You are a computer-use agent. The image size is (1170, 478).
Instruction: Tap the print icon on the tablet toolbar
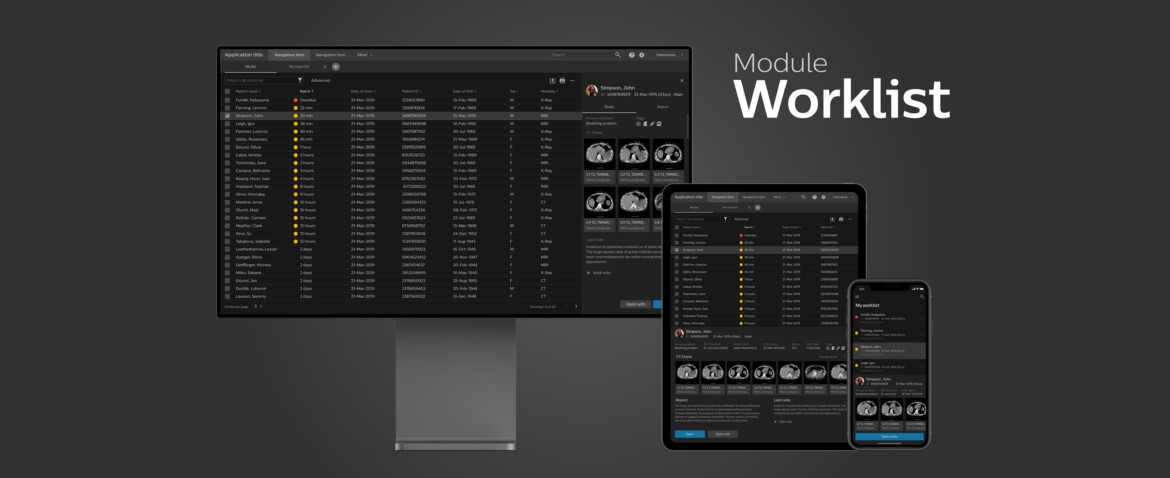(841, 219)
